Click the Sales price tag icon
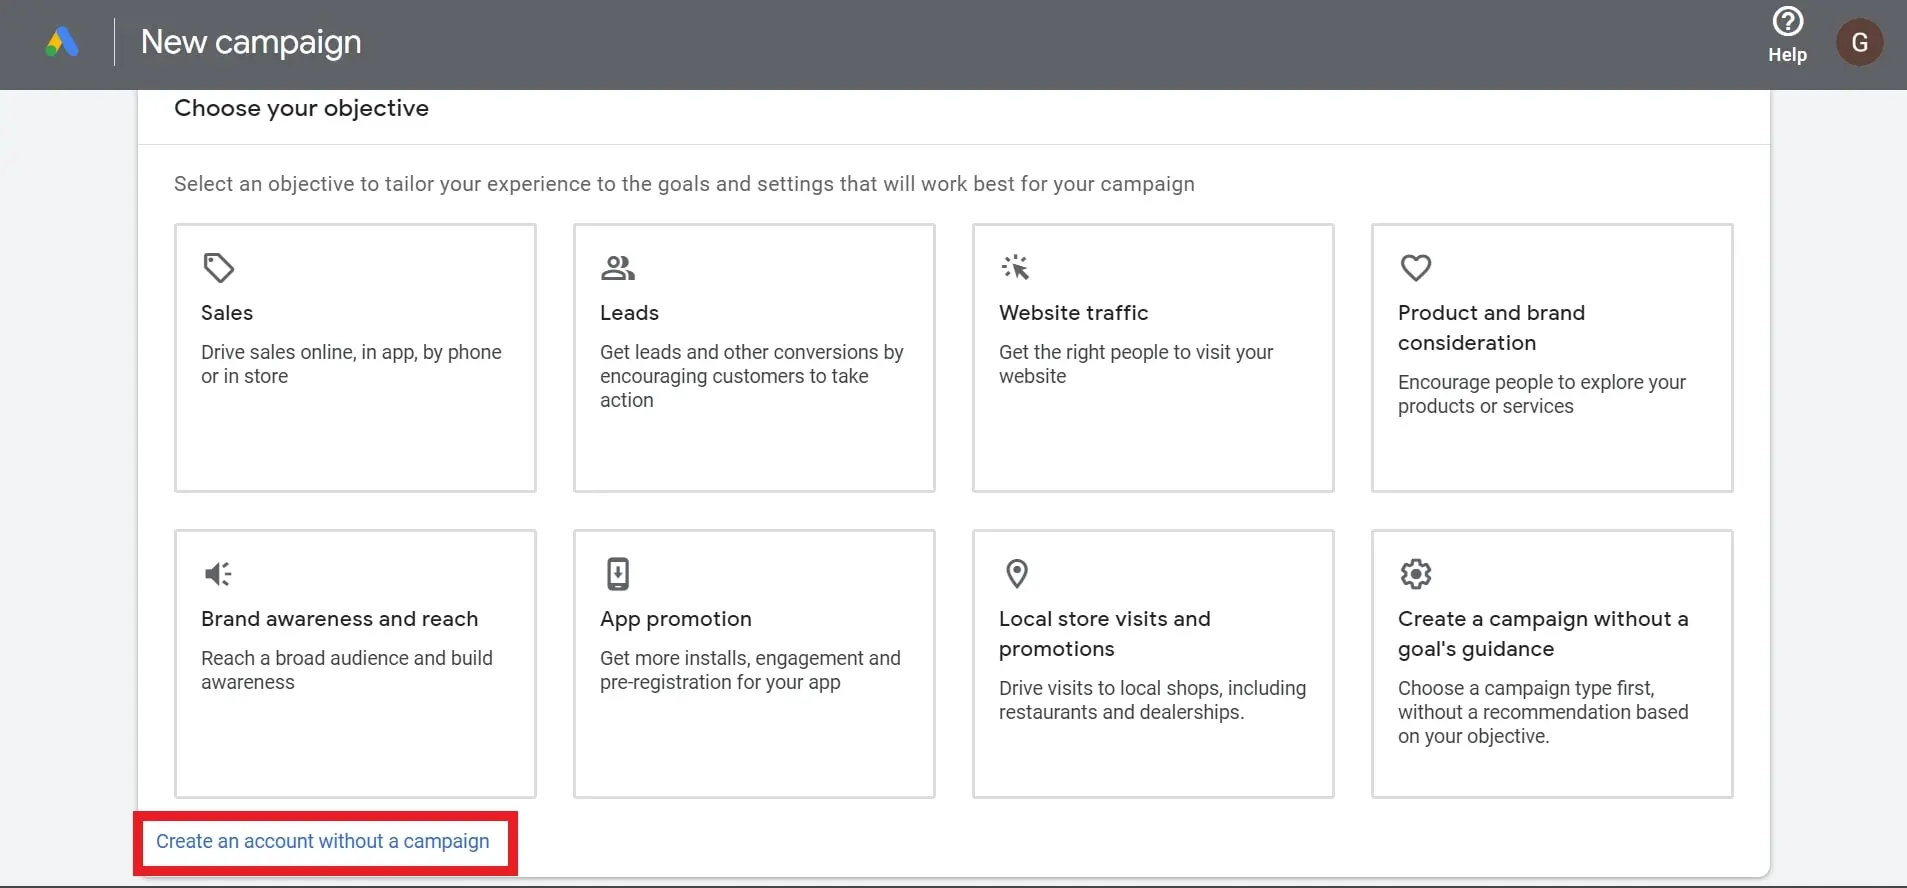Image resolution: width=1907 pixels, height=888 pixels. point(219,268)
